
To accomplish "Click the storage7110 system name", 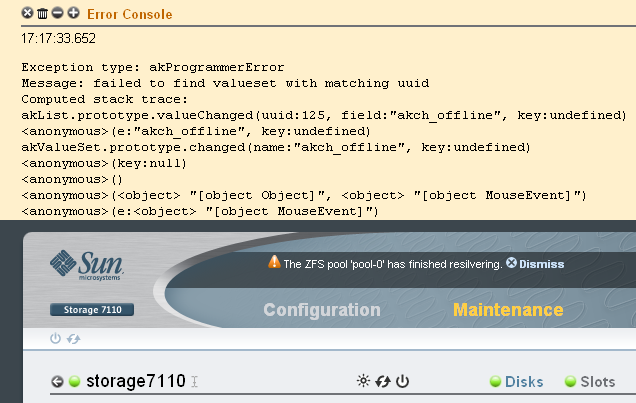I will point(135,381).
